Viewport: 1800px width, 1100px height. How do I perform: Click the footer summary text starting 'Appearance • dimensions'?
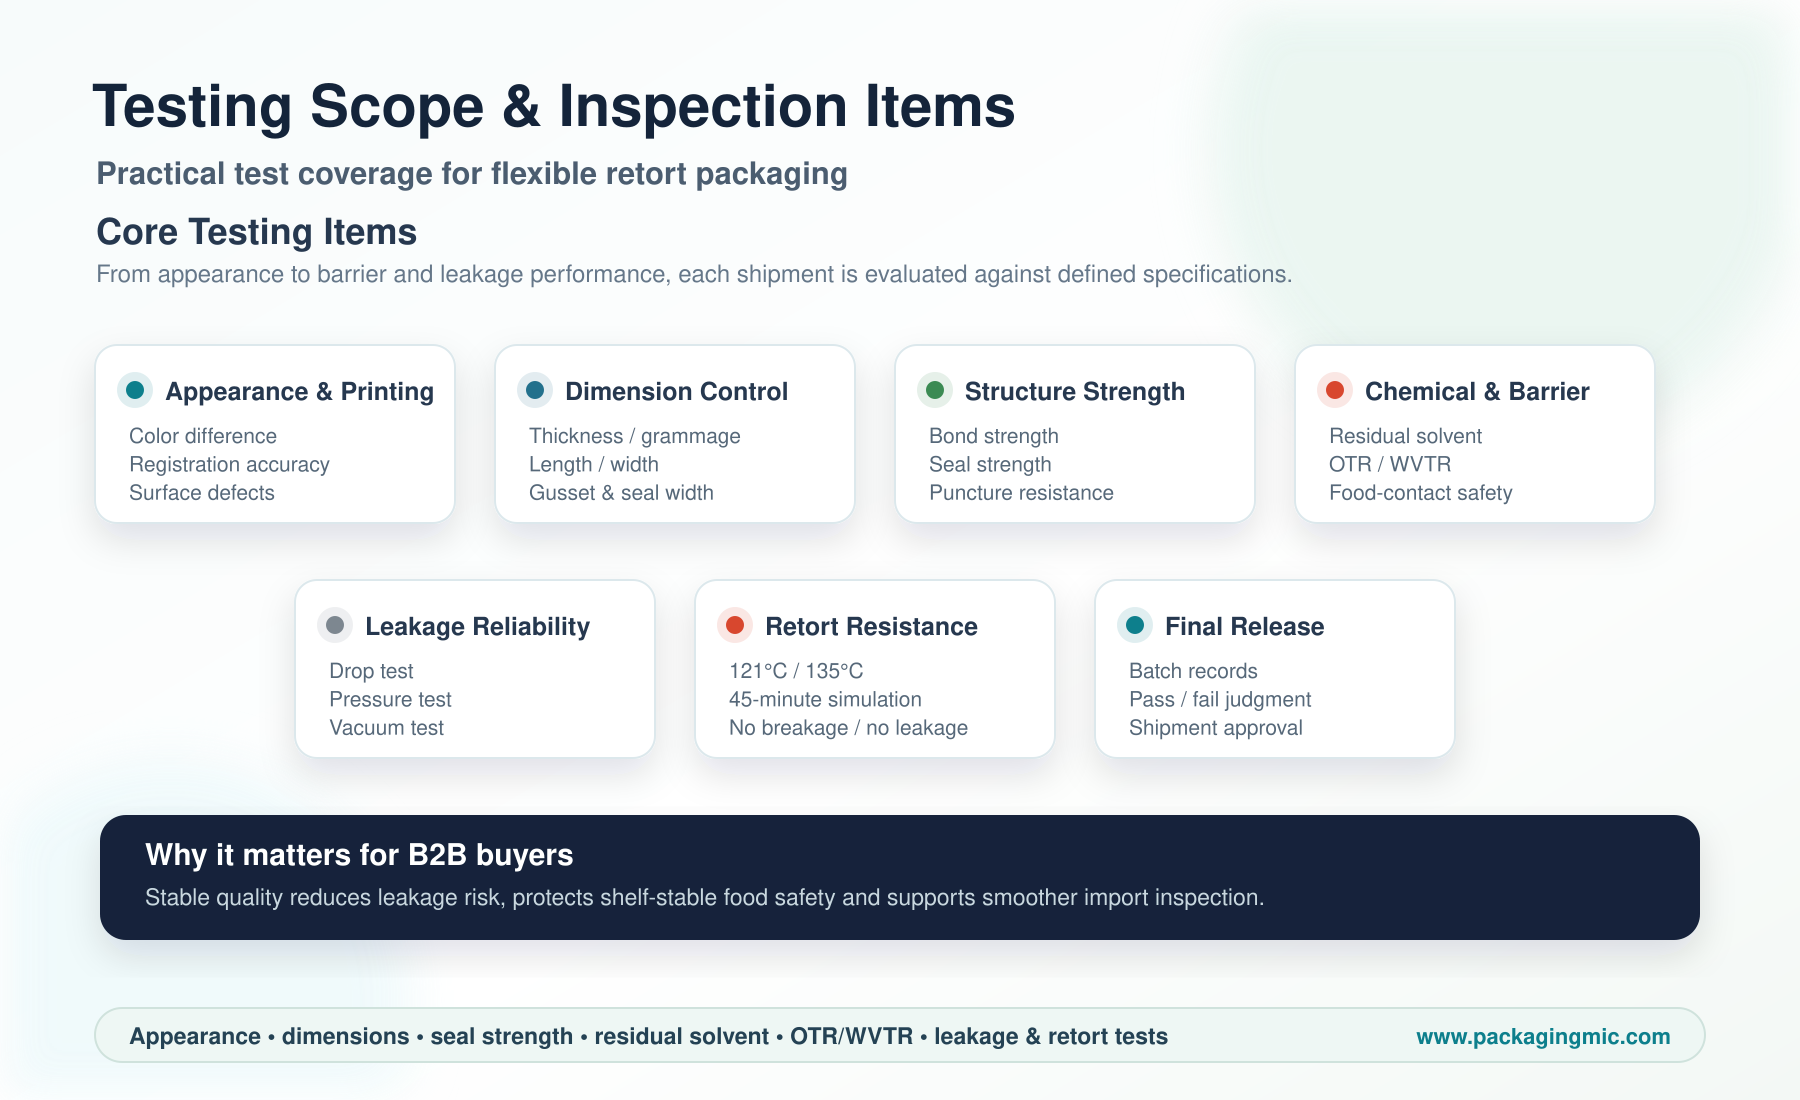(649, 1036)
